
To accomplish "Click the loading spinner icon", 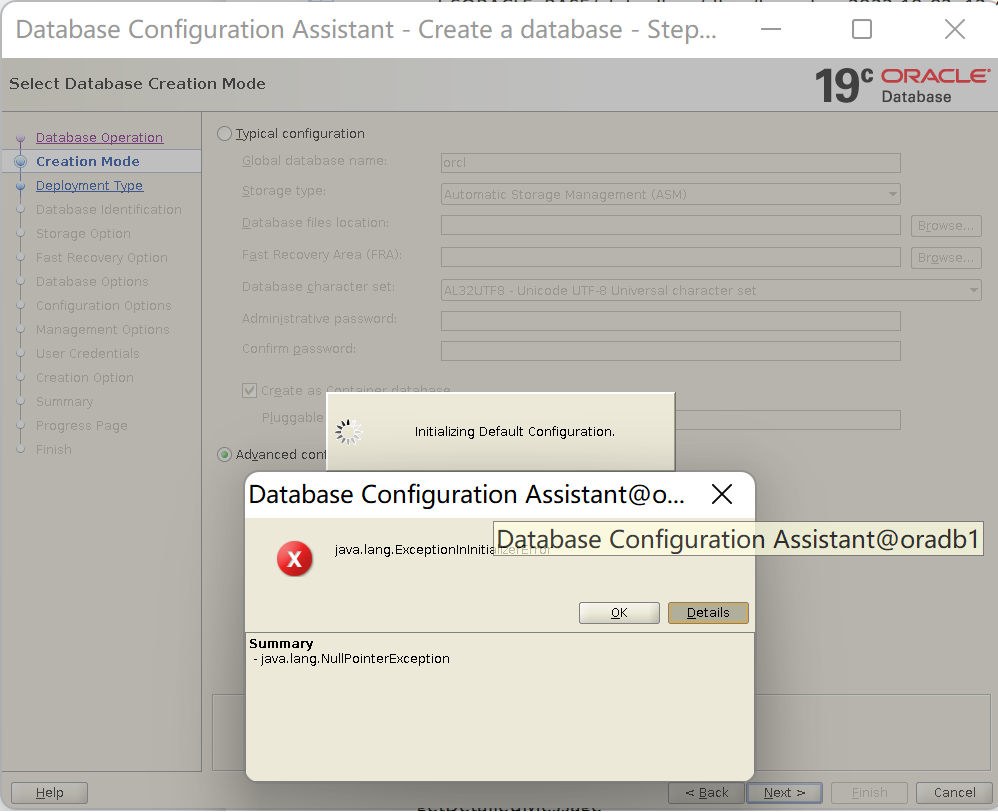I will (x=348, y=431).
